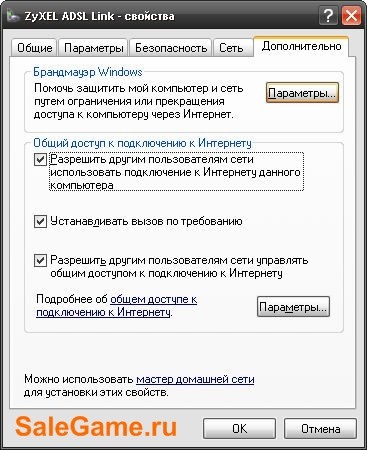Click the dotted-outlined Разрешить другим пользователям label text
The height and width of the screenshot is (450, 367).
[x=176, y=172]
